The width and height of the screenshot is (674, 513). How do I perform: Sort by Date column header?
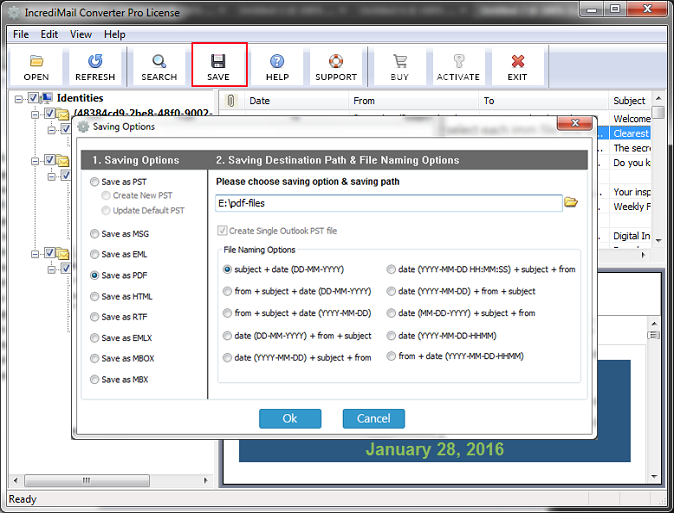[297, 101]
